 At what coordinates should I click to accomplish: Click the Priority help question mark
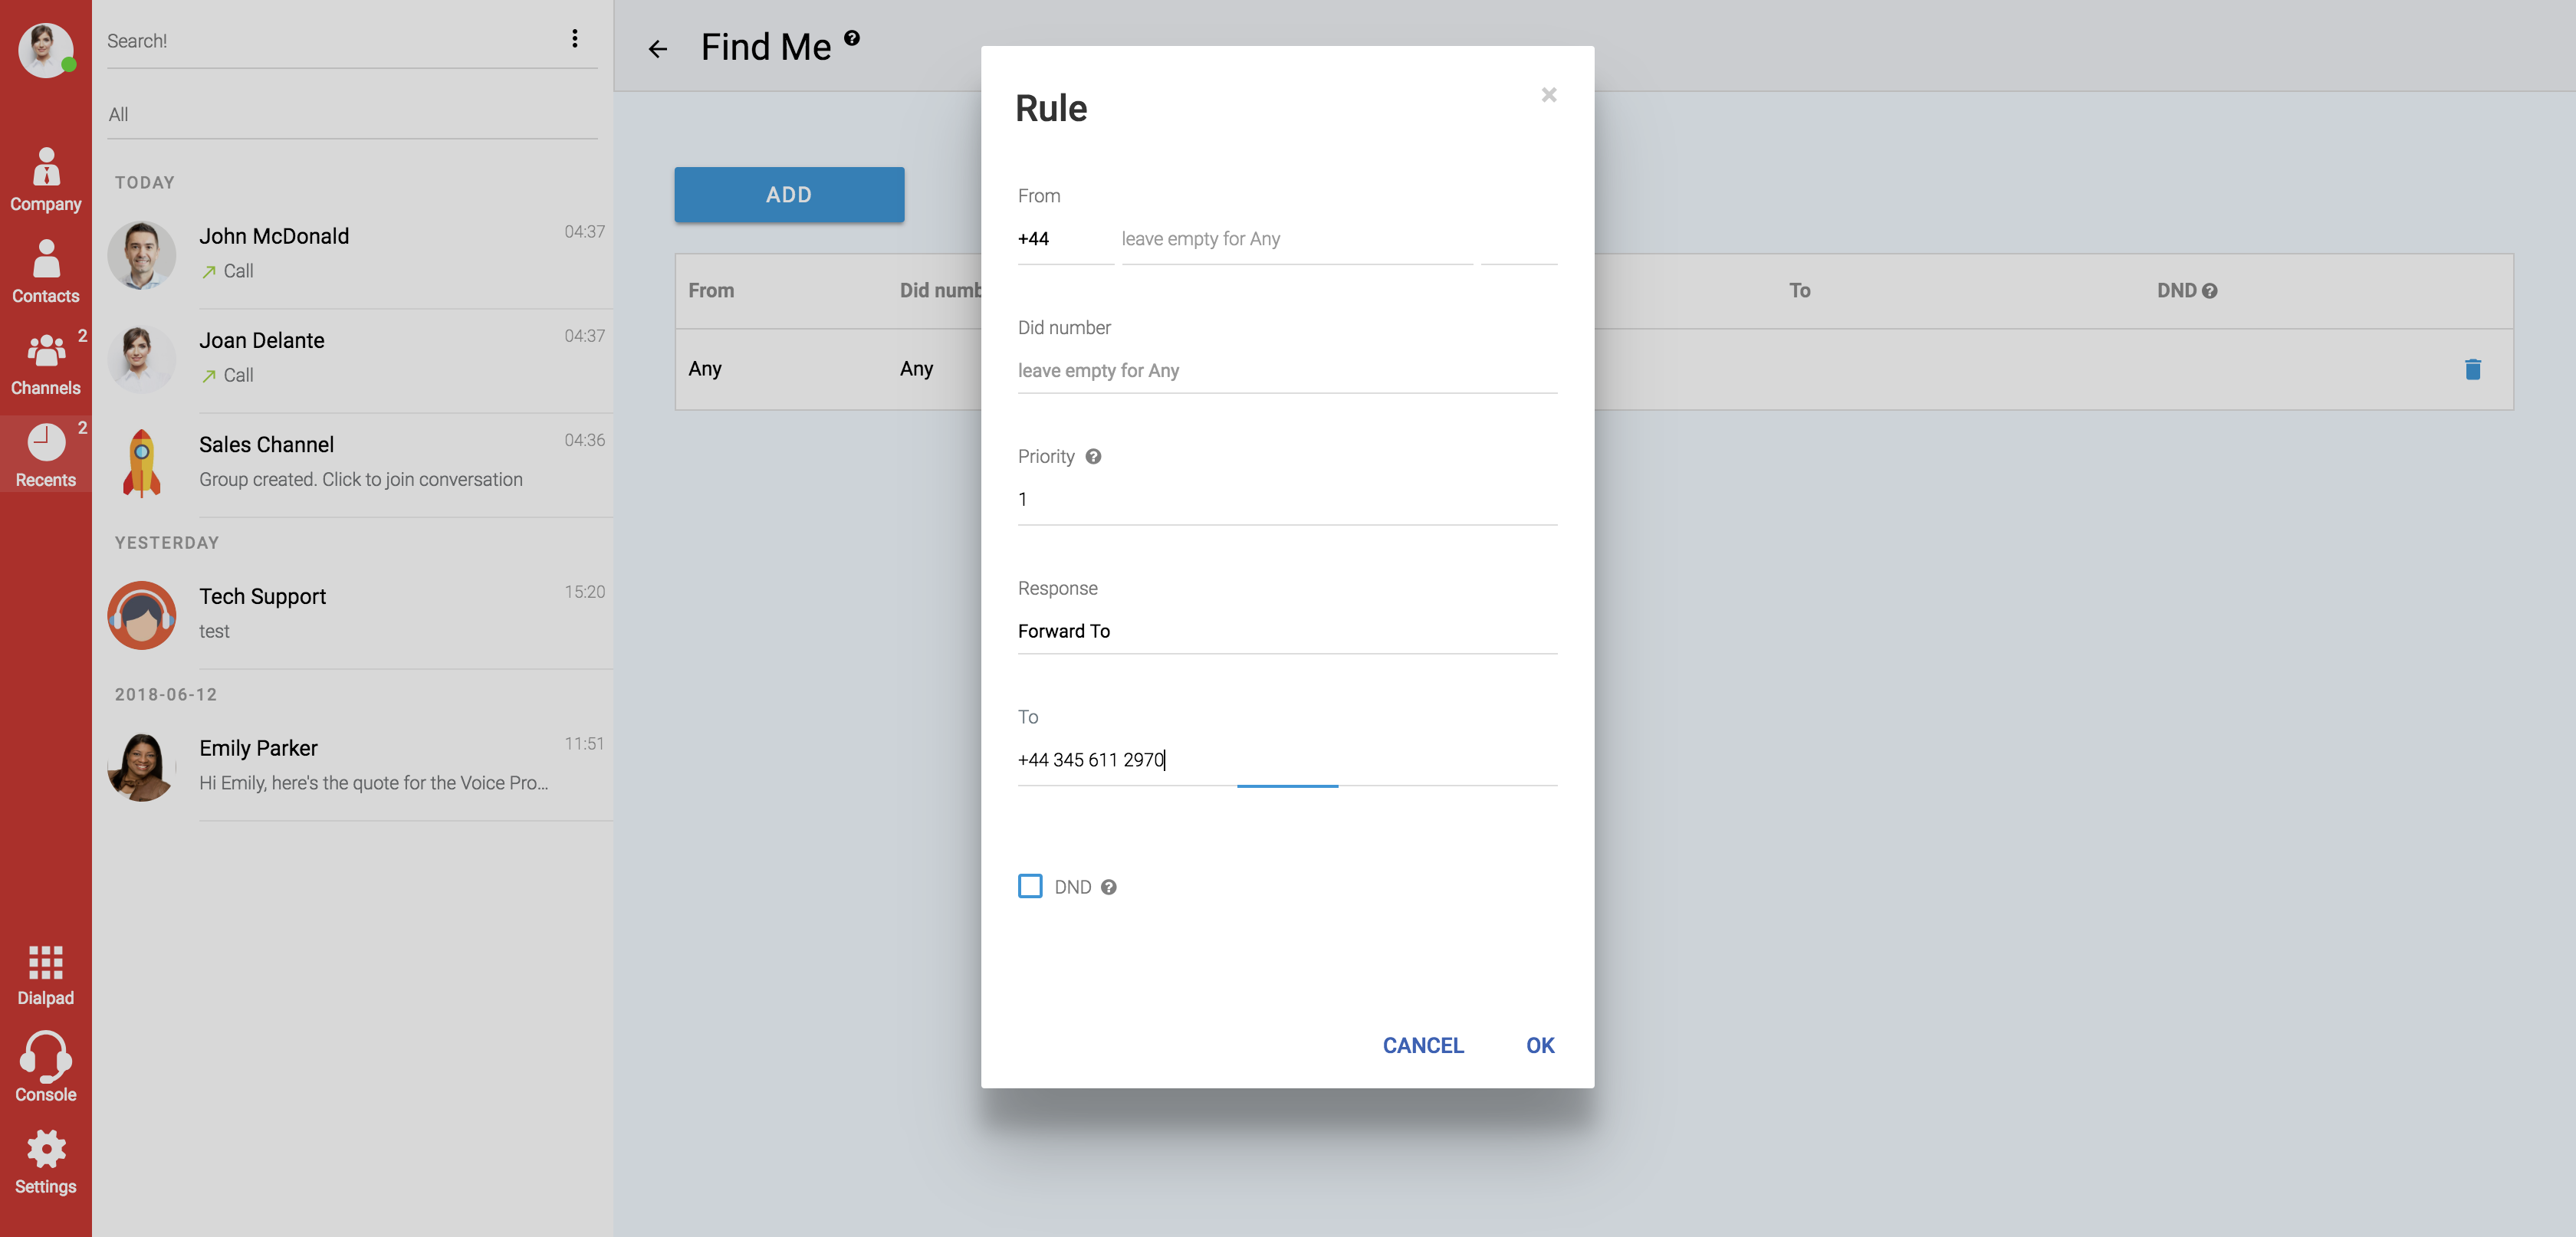tap(1093, 456)
